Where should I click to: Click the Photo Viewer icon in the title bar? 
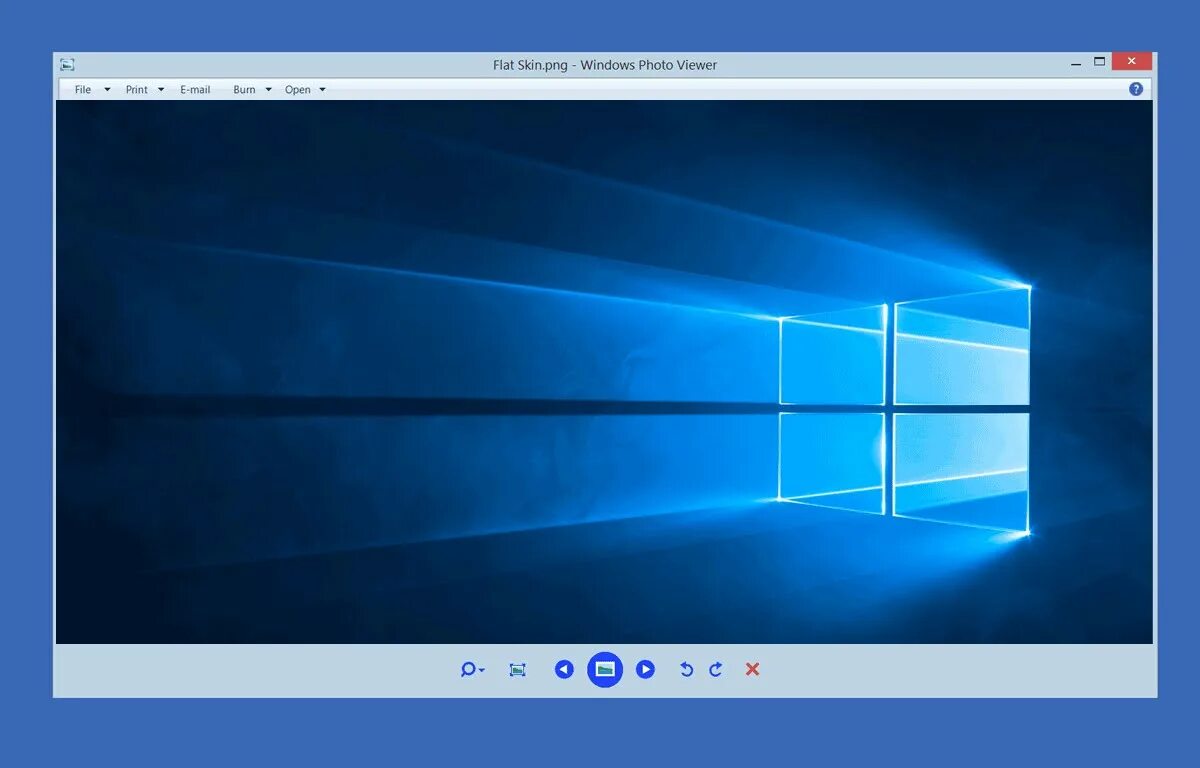pos(67,63)
